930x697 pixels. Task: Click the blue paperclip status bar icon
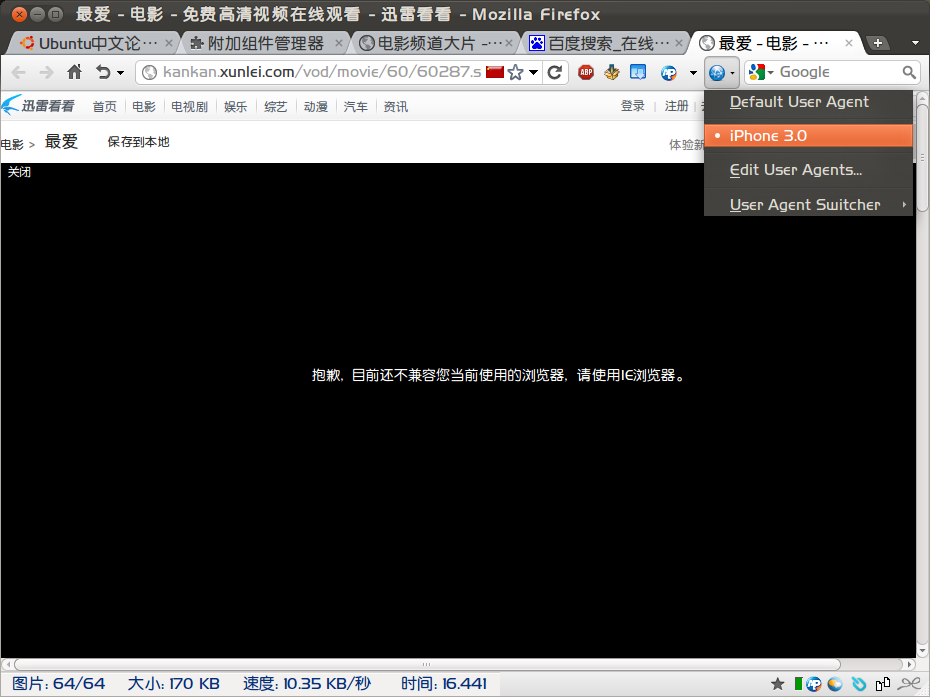click(x=859, y=684)
